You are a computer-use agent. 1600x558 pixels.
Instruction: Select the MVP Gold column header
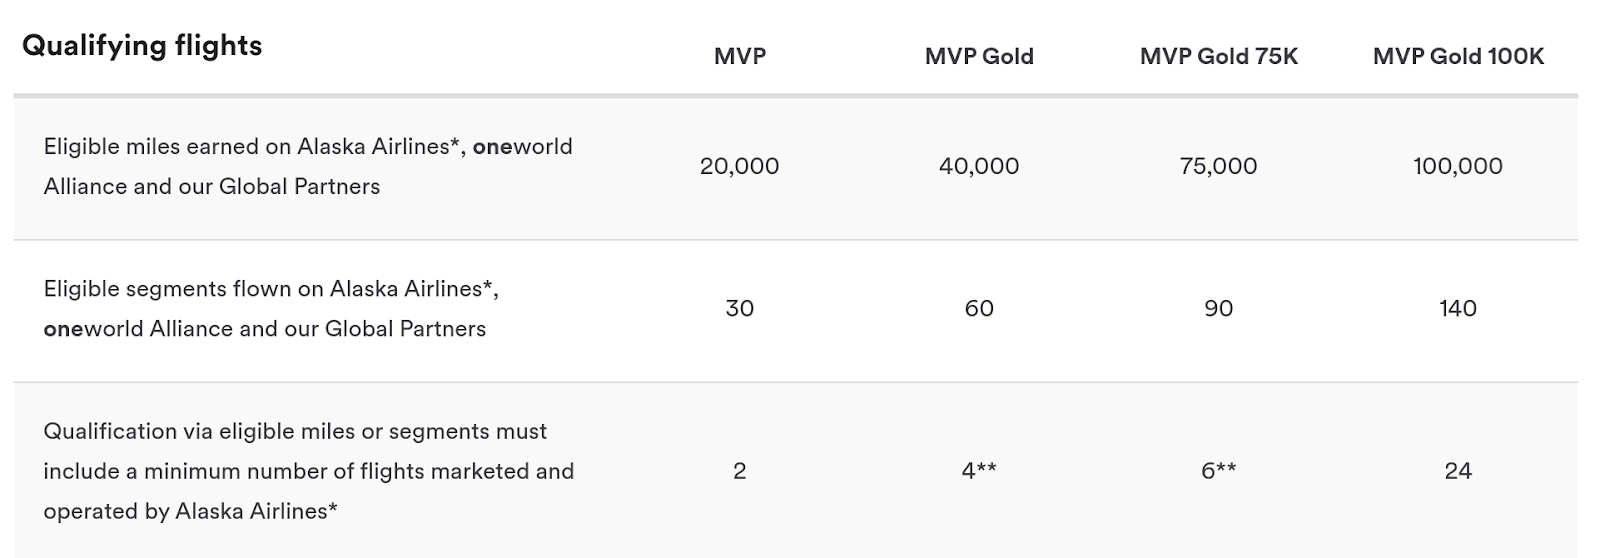click(979, 57)
